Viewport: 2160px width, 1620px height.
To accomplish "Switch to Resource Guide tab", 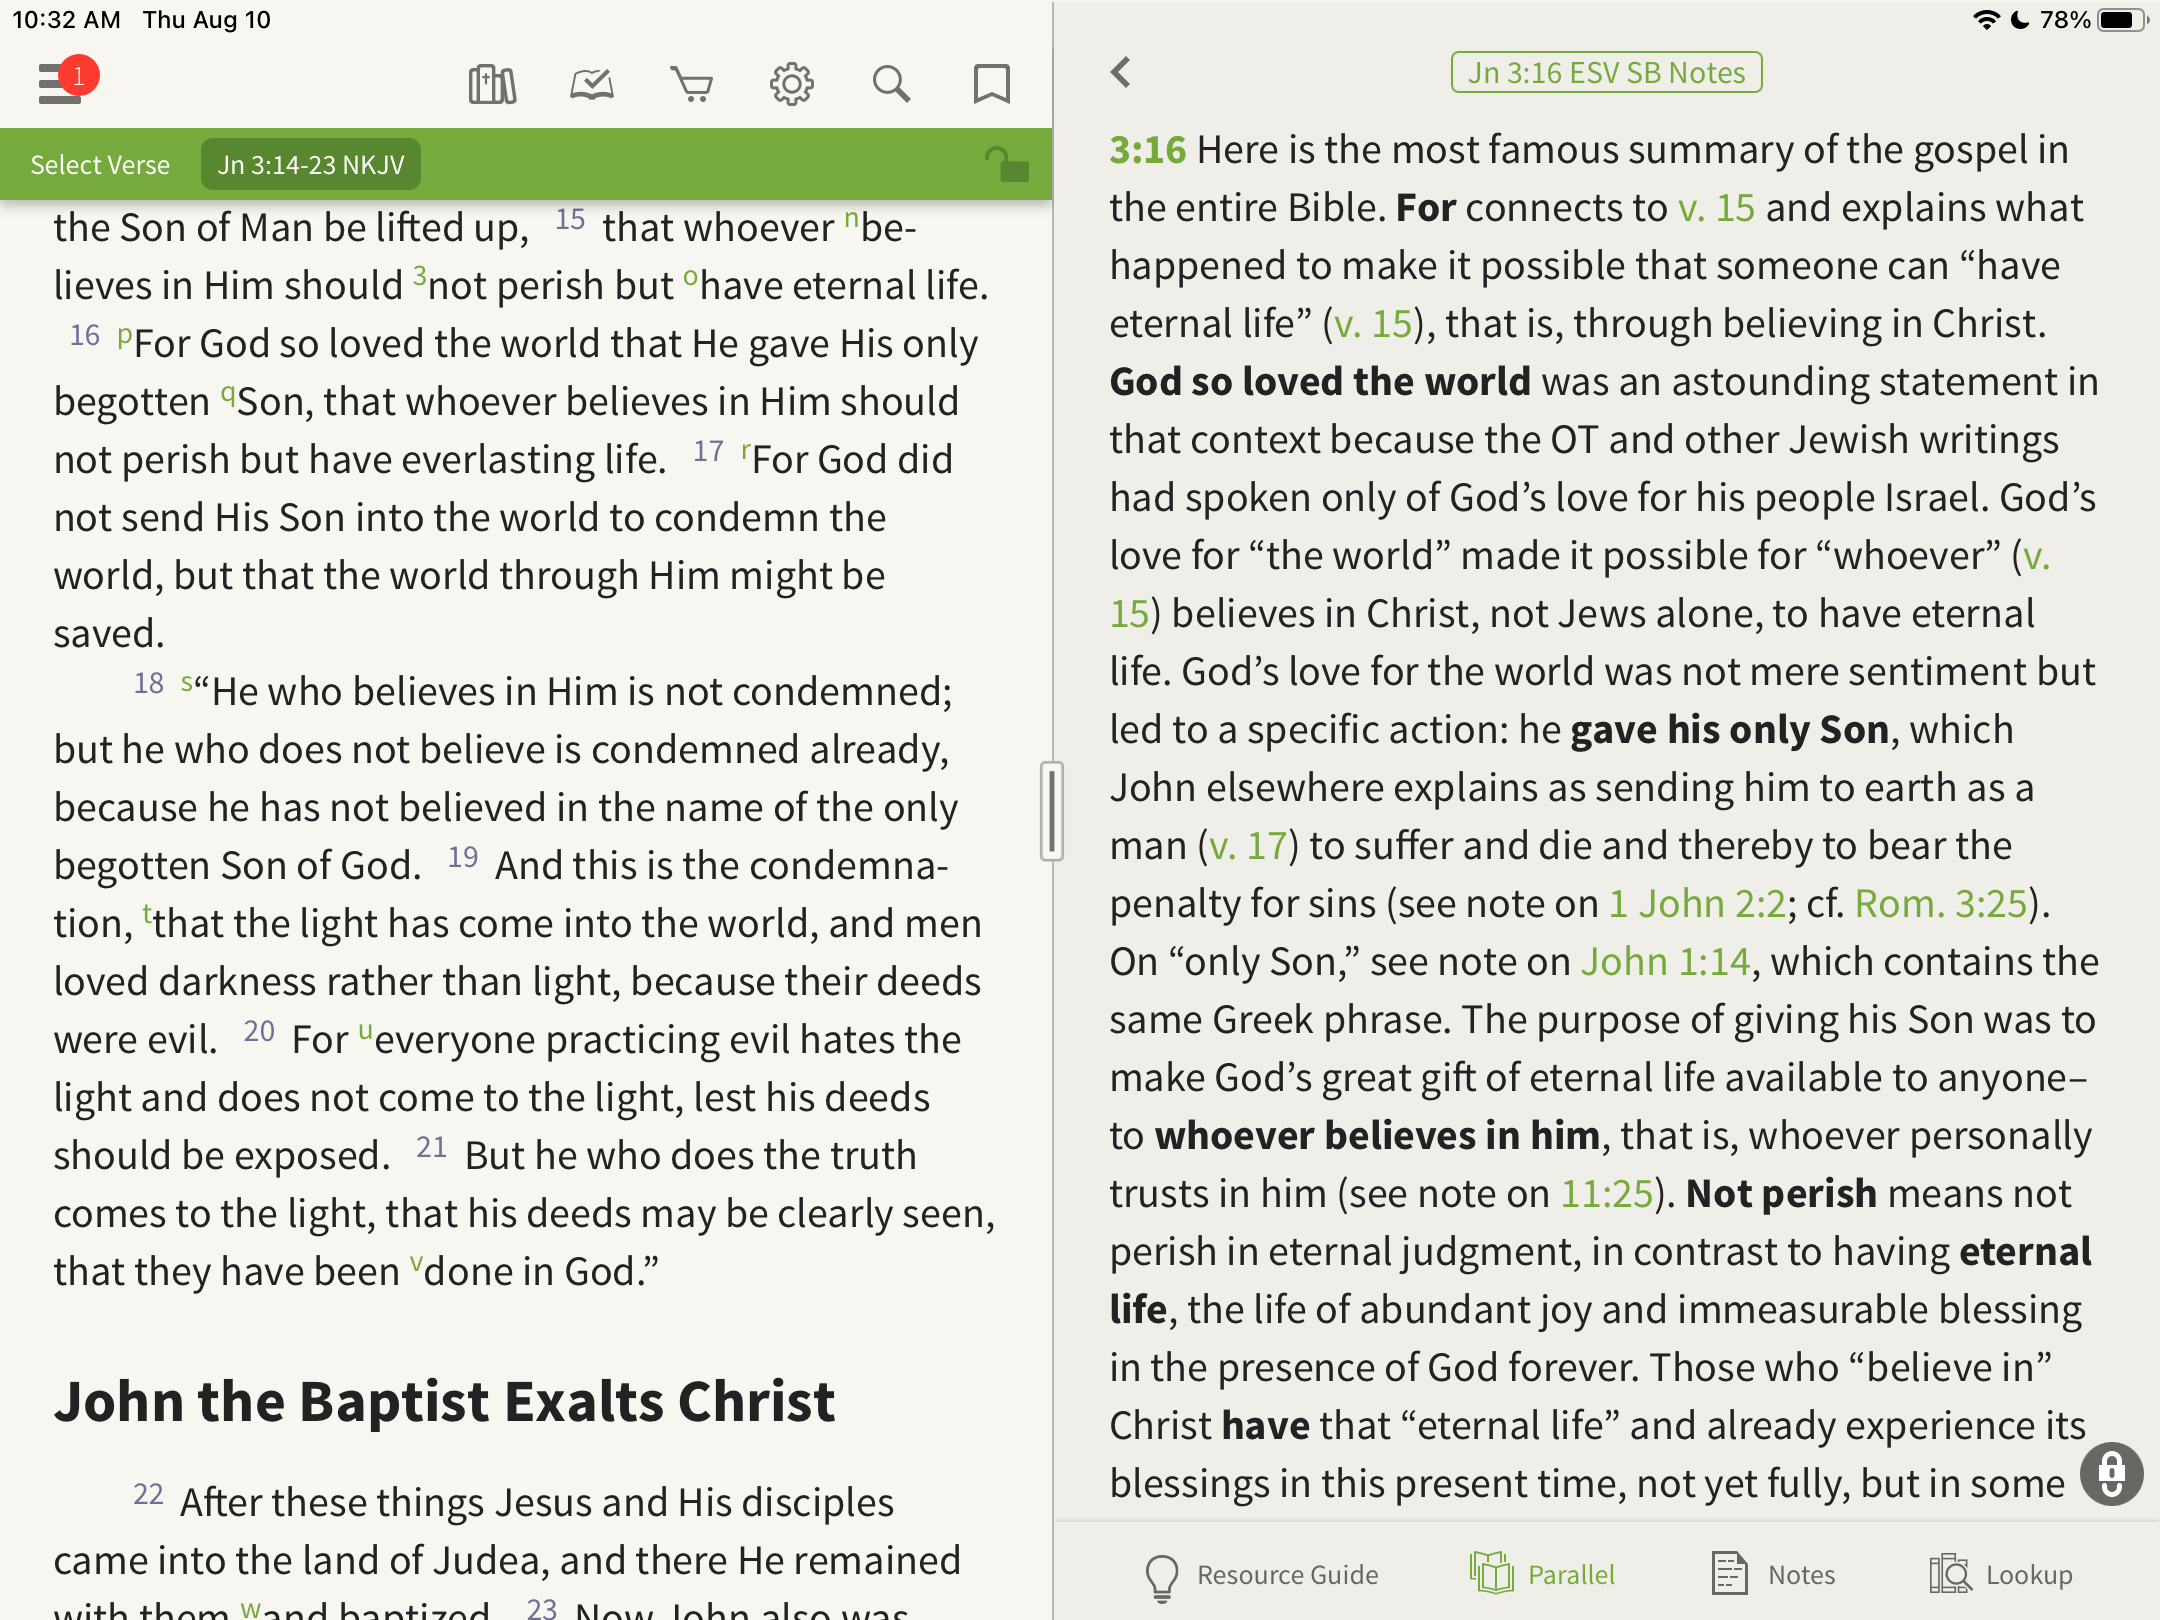I will tap(1261, 1575).
